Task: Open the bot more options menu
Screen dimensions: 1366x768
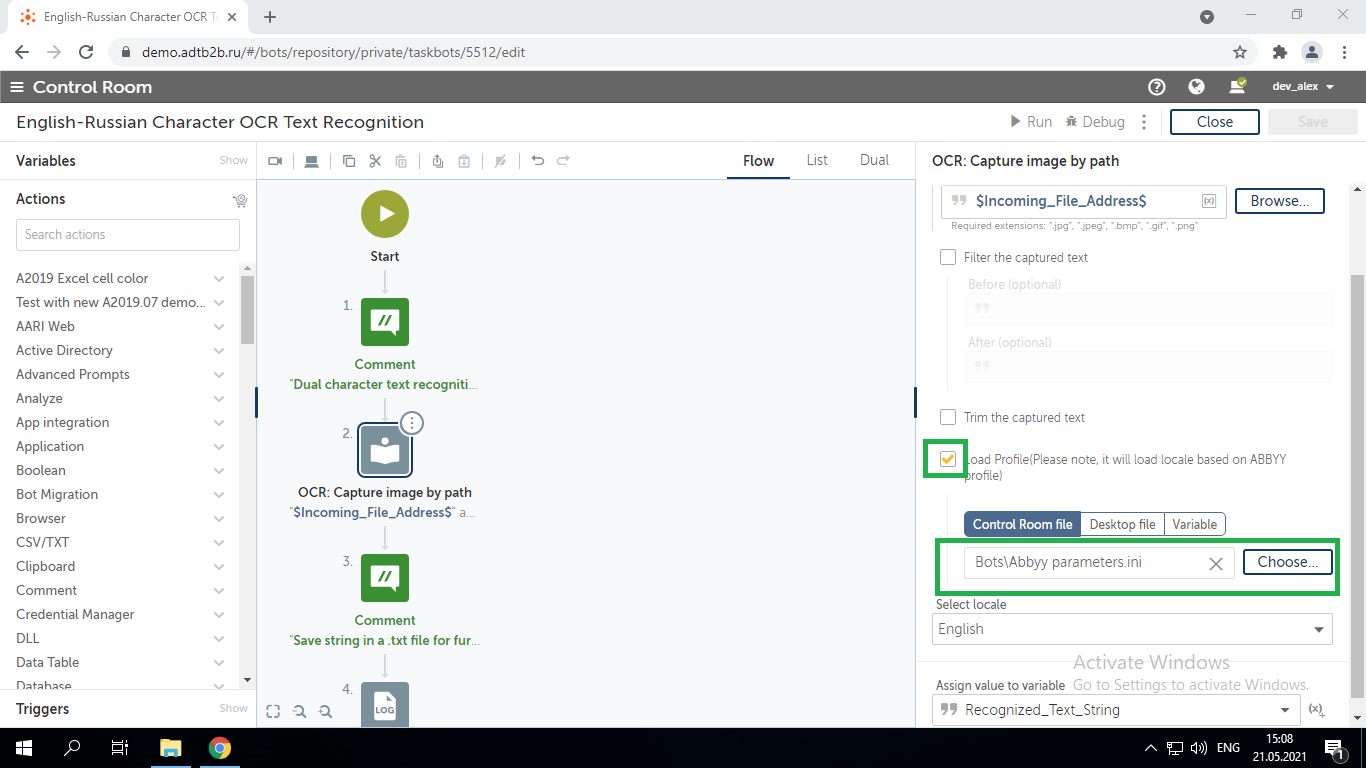Action: click(x=1146, y=122)
